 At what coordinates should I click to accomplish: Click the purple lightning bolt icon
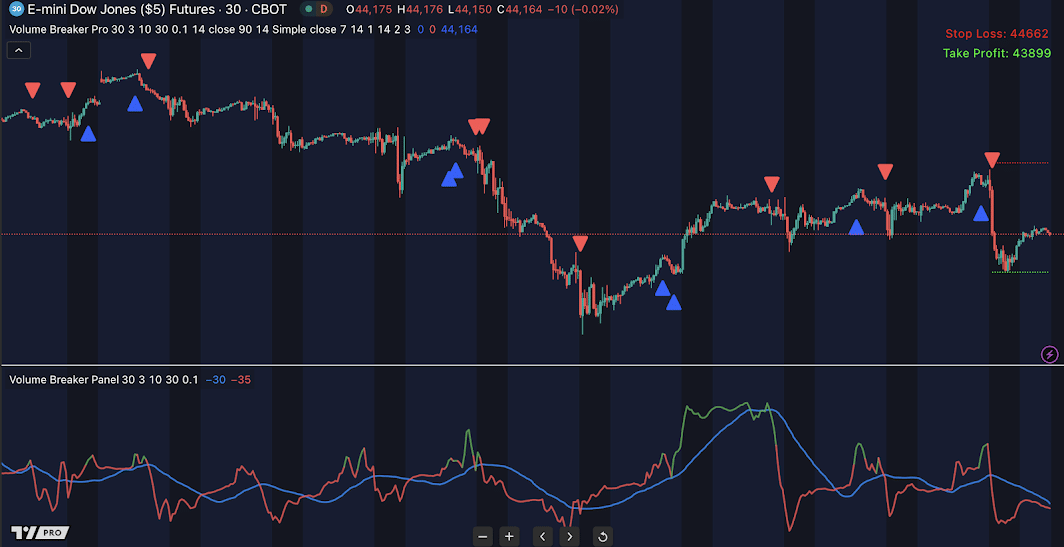click(x=1050, y=354)
